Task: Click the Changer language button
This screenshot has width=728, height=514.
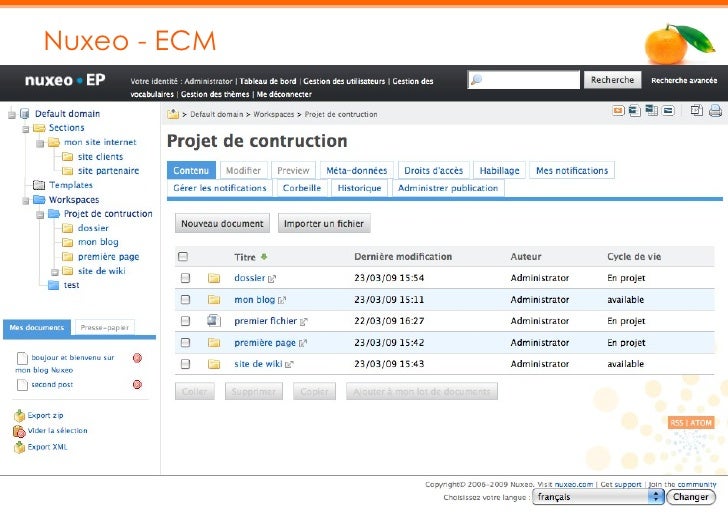Action: coord(690,497)
